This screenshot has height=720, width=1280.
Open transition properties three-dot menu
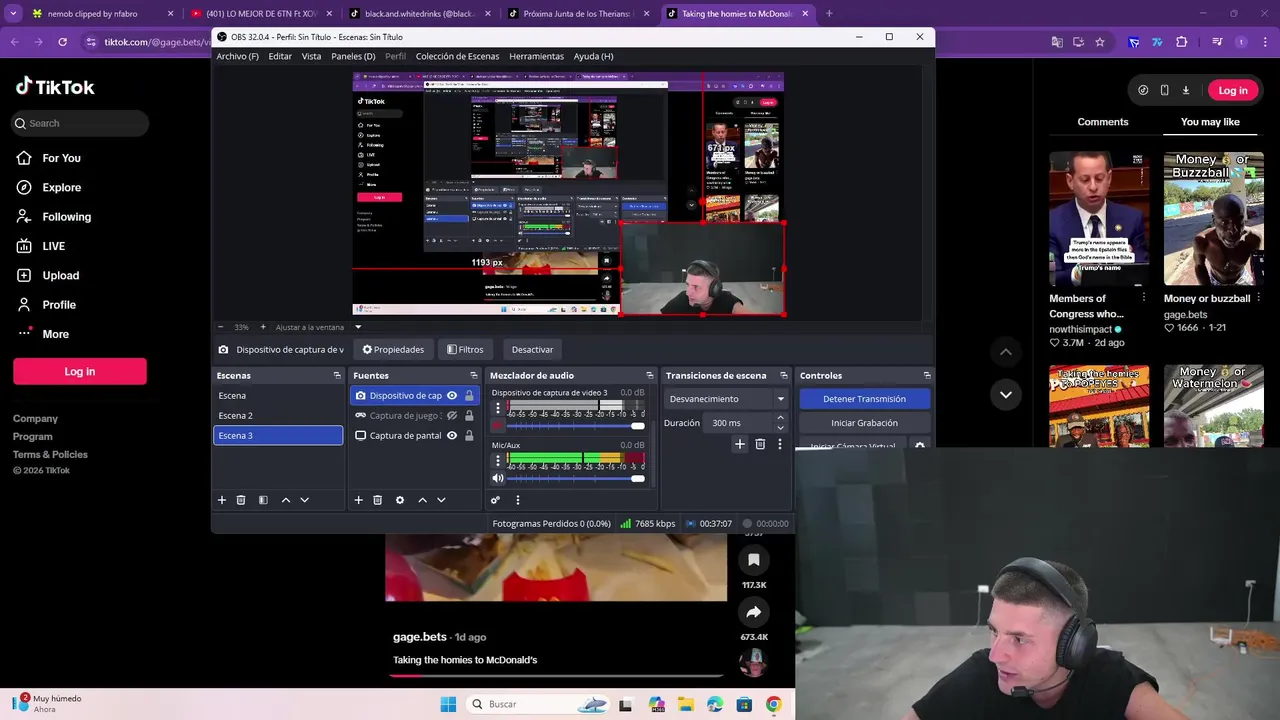coord(780,444)
